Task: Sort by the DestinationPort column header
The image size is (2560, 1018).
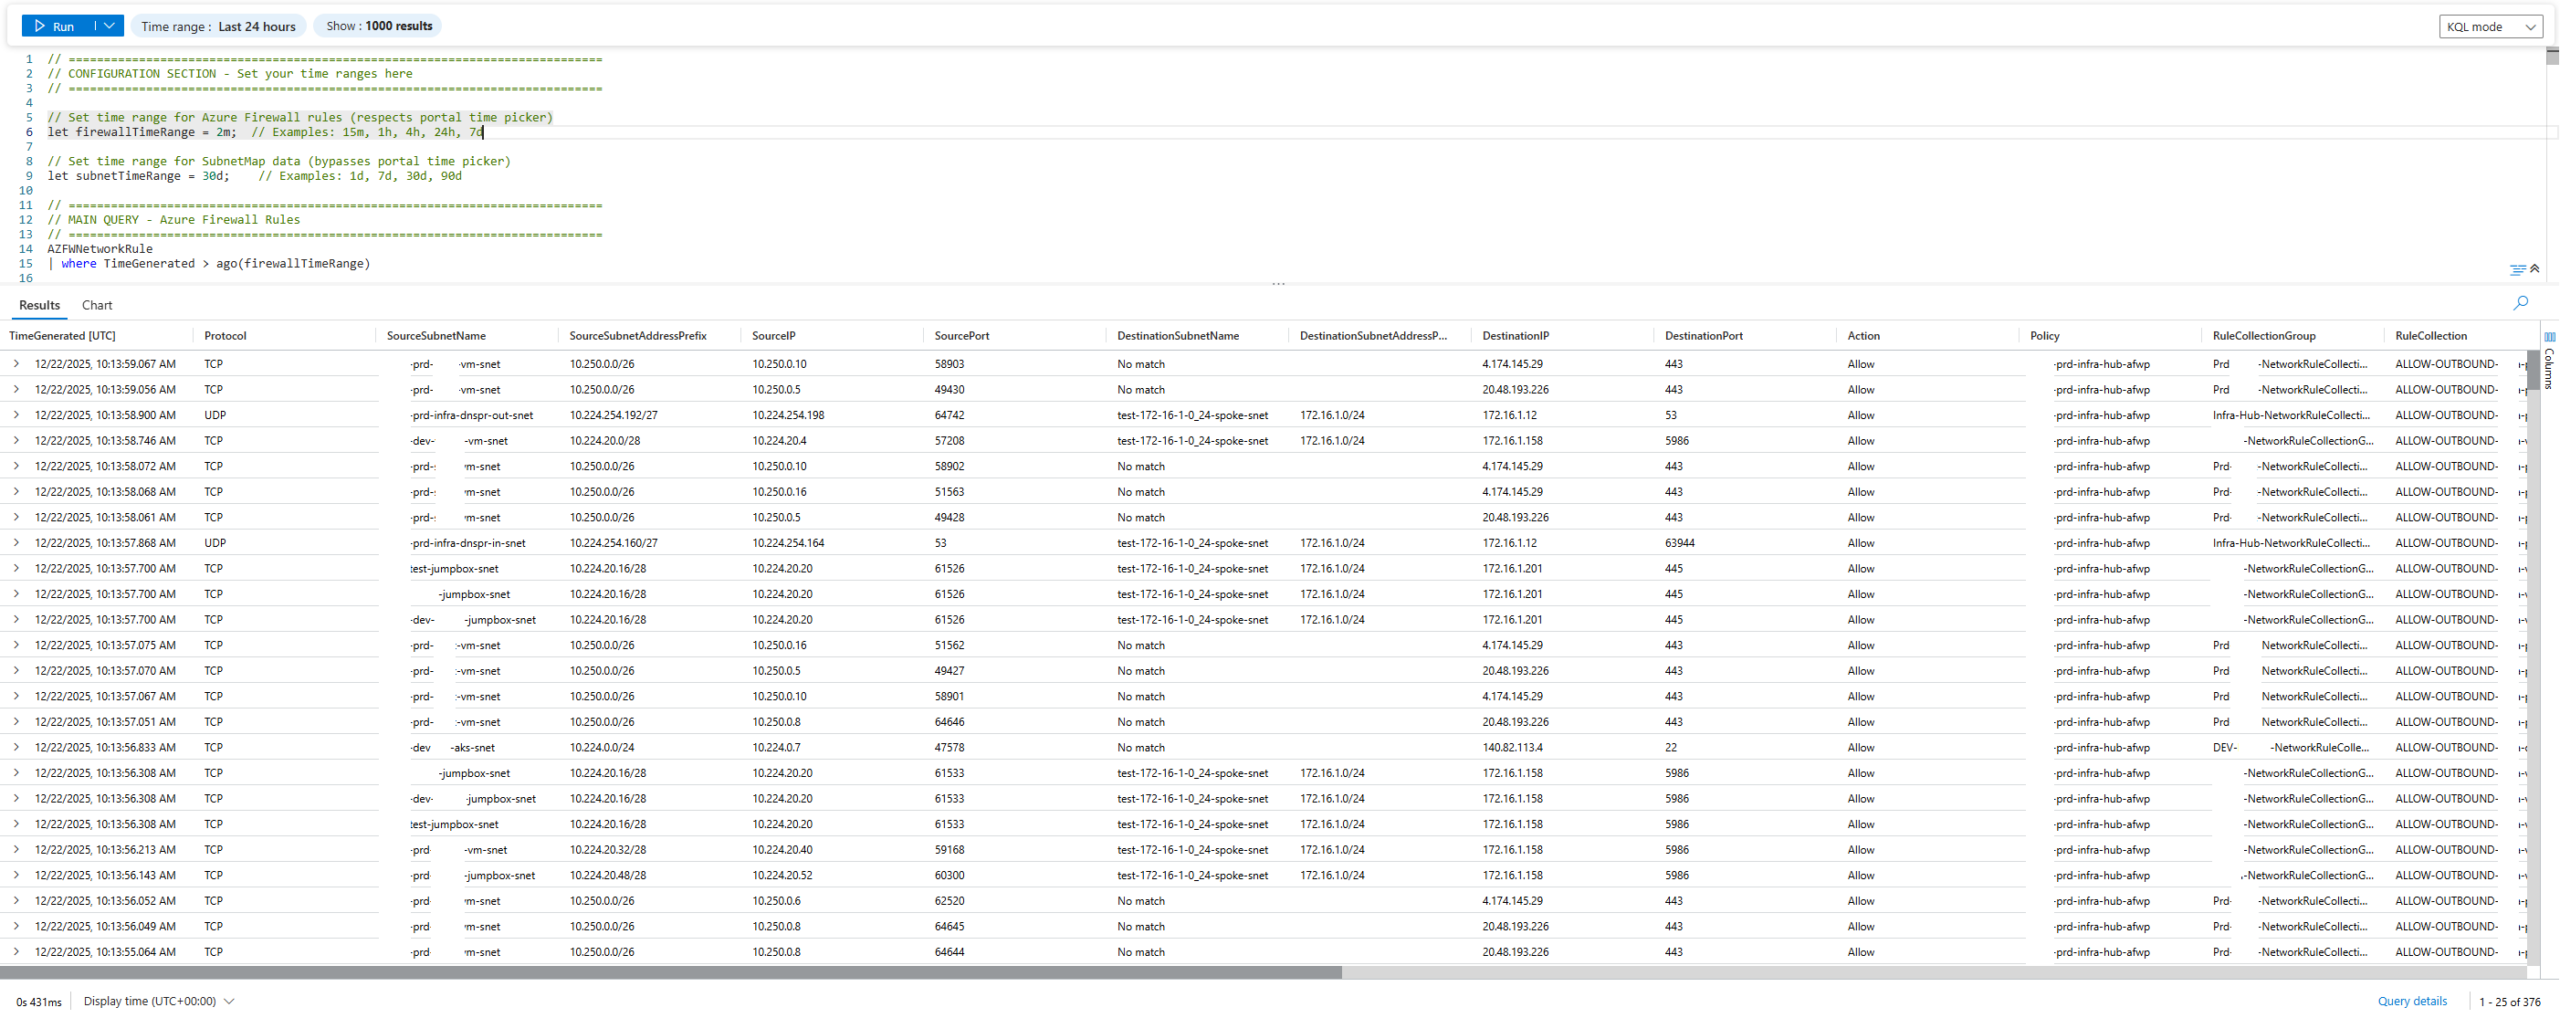Action: [1703, 336]
